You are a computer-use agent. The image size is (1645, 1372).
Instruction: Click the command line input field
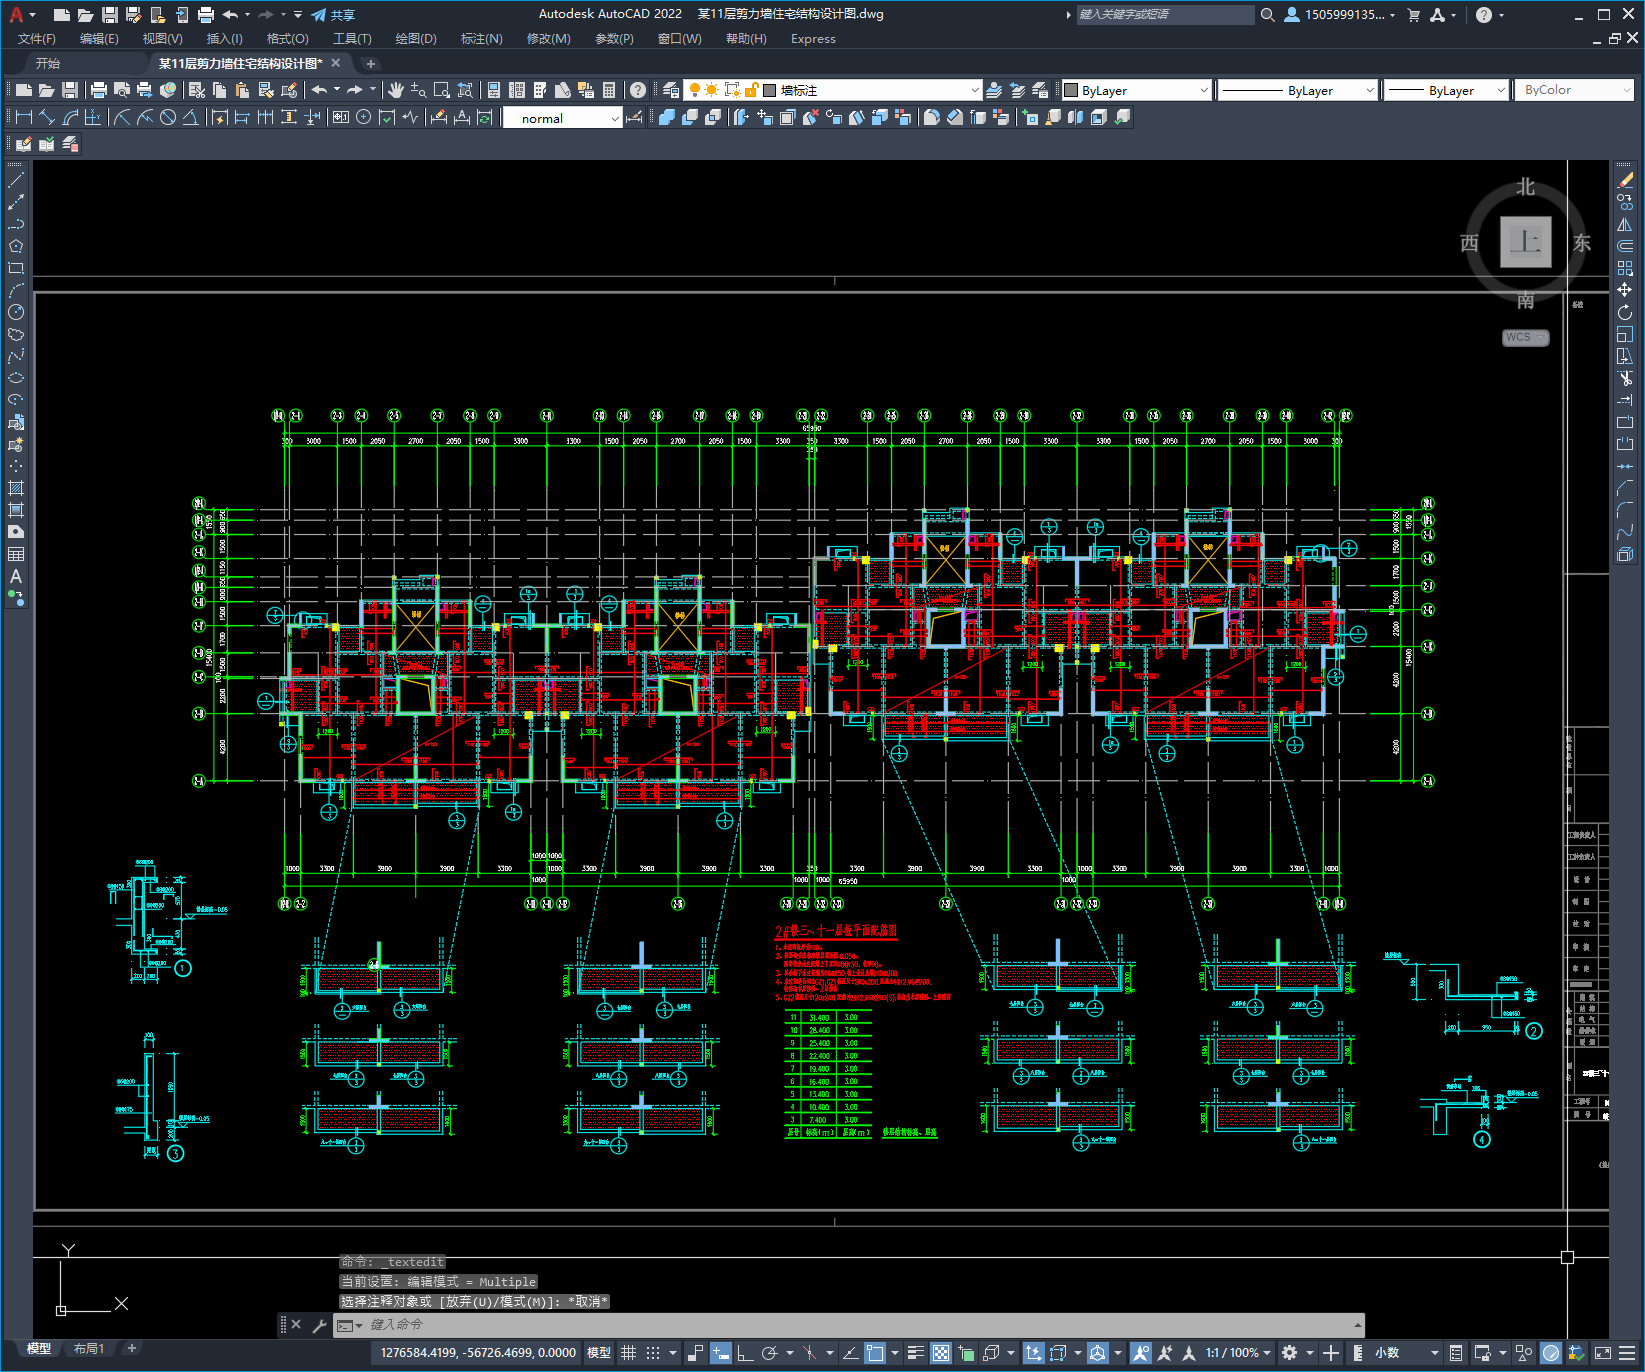click(850, 1325)
